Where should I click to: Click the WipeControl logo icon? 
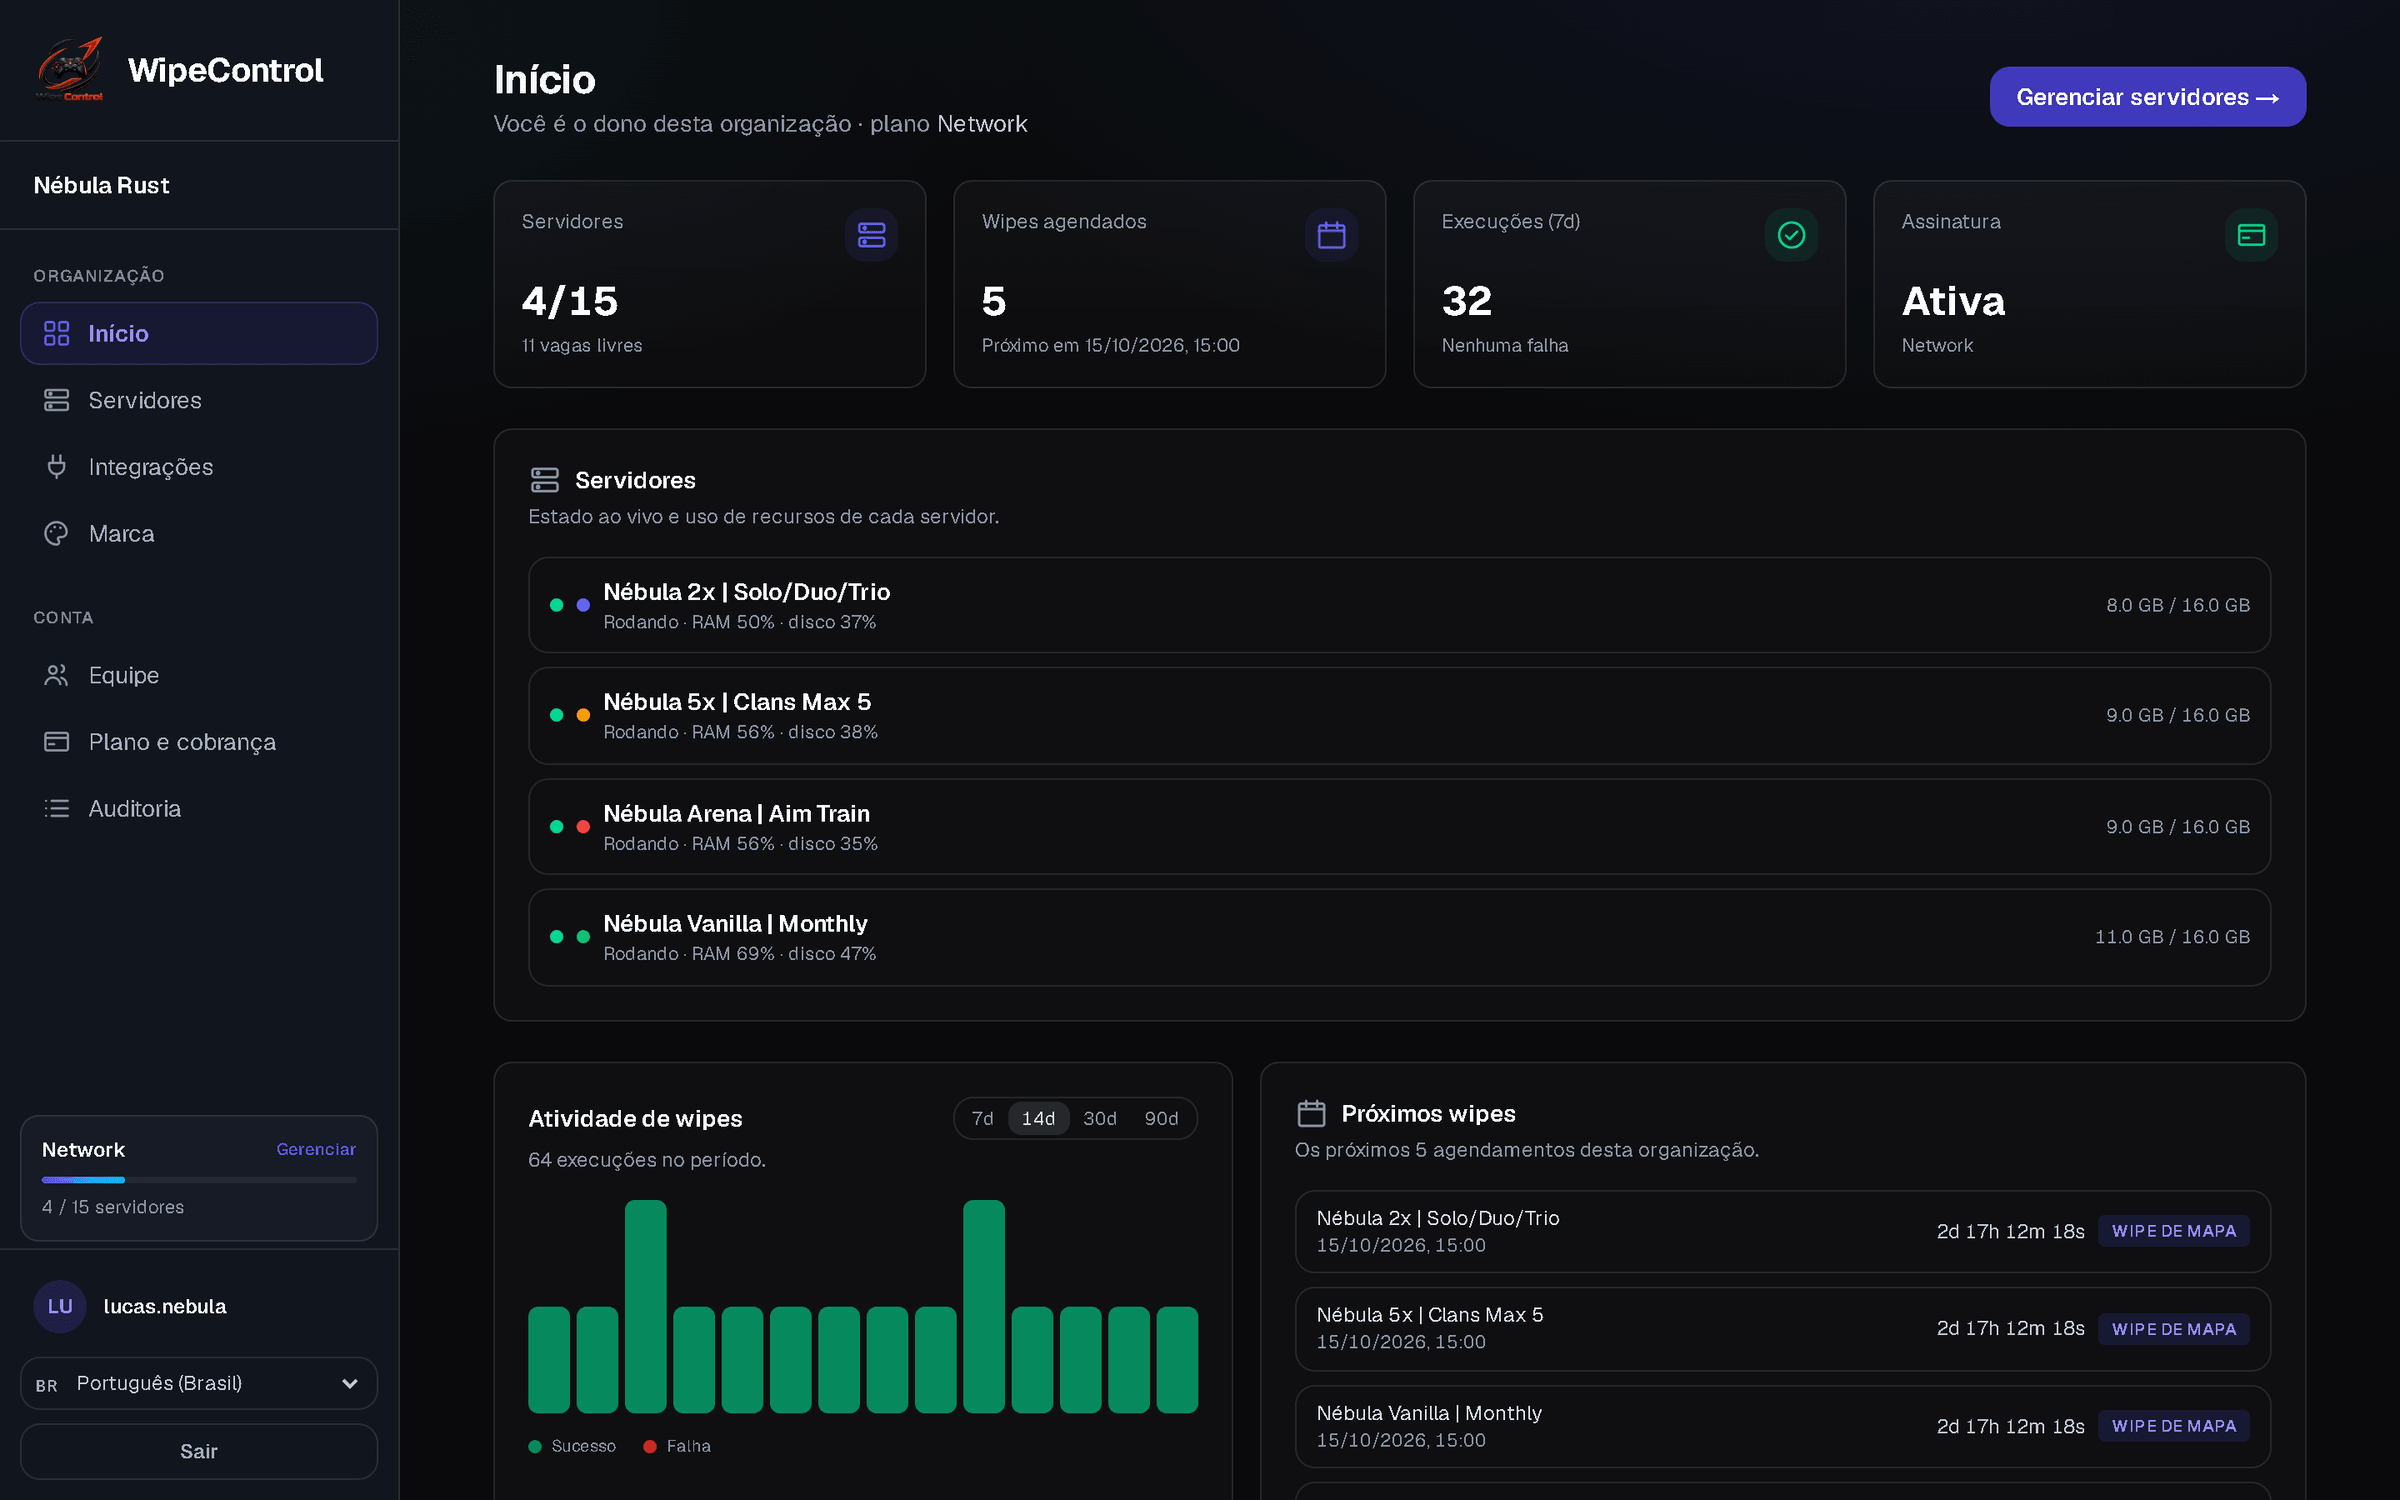point(70,69)
